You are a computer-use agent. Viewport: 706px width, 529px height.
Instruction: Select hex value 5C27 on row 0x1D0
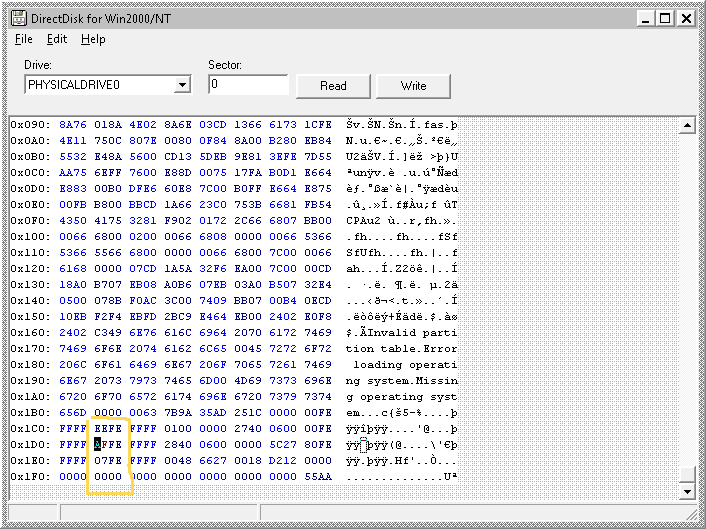pos(283,445)
